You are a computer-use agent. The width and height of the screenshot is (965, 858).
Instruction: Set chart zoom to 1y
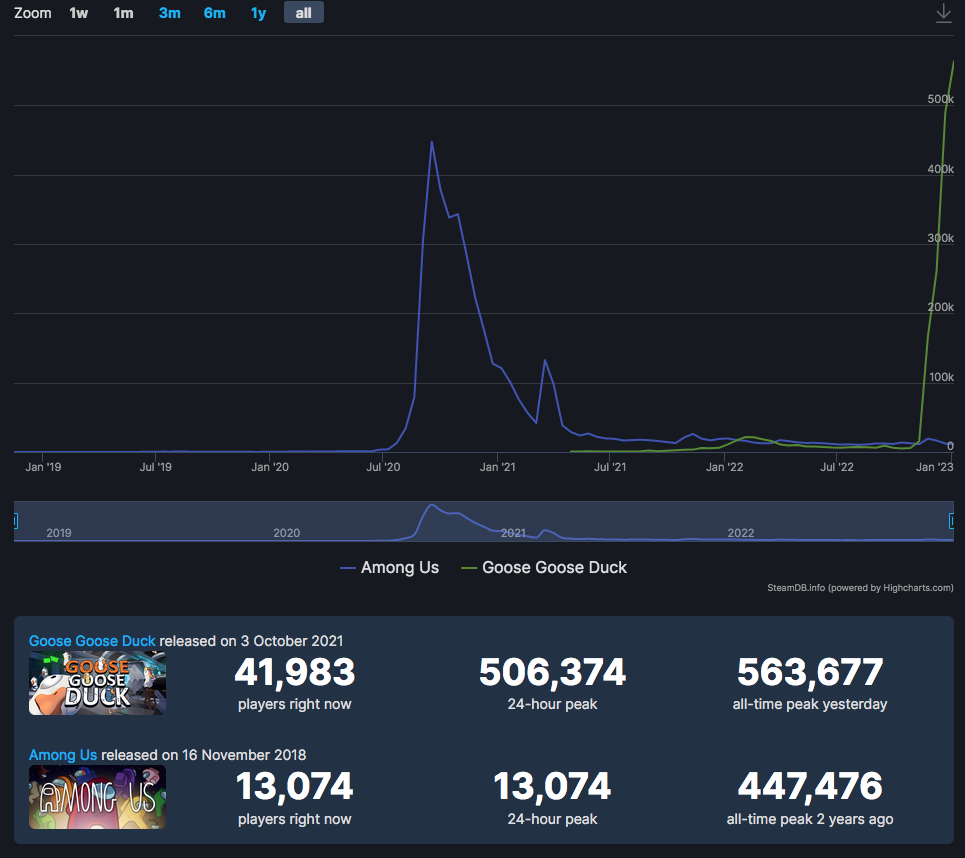point(258,13)
